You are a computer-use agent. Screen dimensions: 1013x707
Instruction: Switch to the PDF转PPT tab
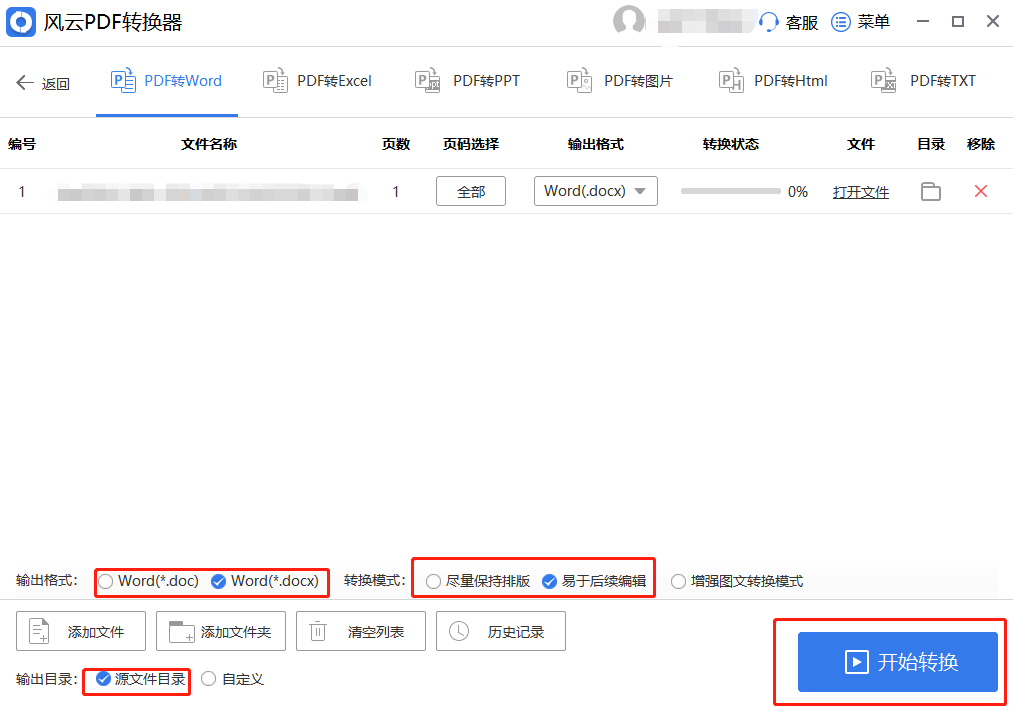(467, 81)
